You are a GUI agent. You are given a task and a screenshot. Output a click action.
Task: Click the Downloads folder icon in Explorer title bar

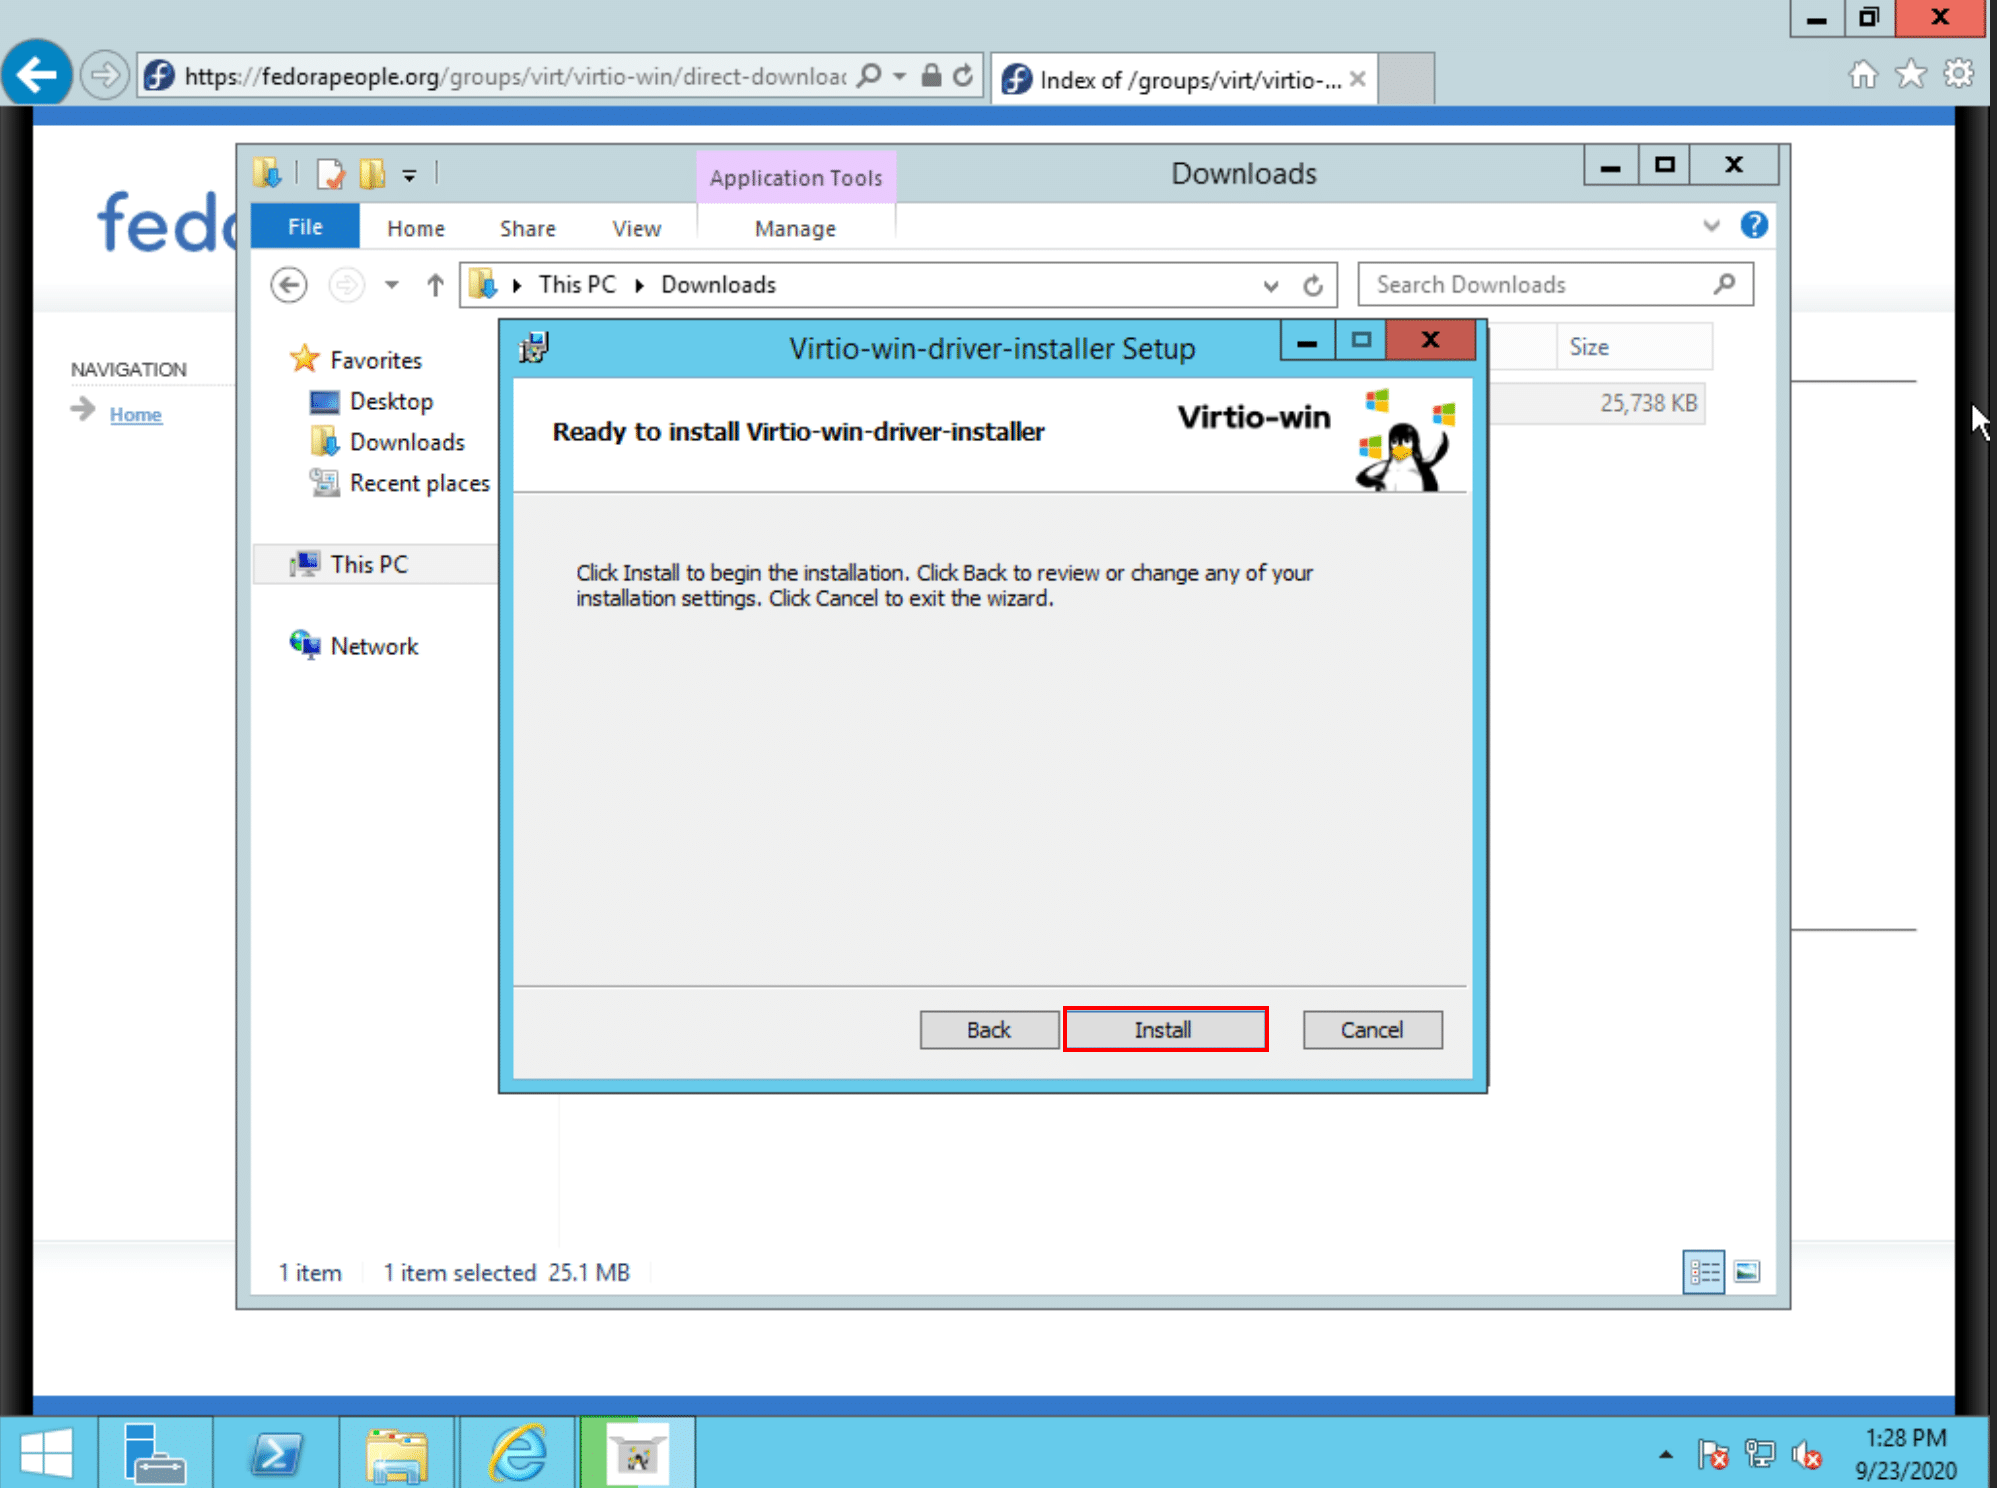coord(267,173)
